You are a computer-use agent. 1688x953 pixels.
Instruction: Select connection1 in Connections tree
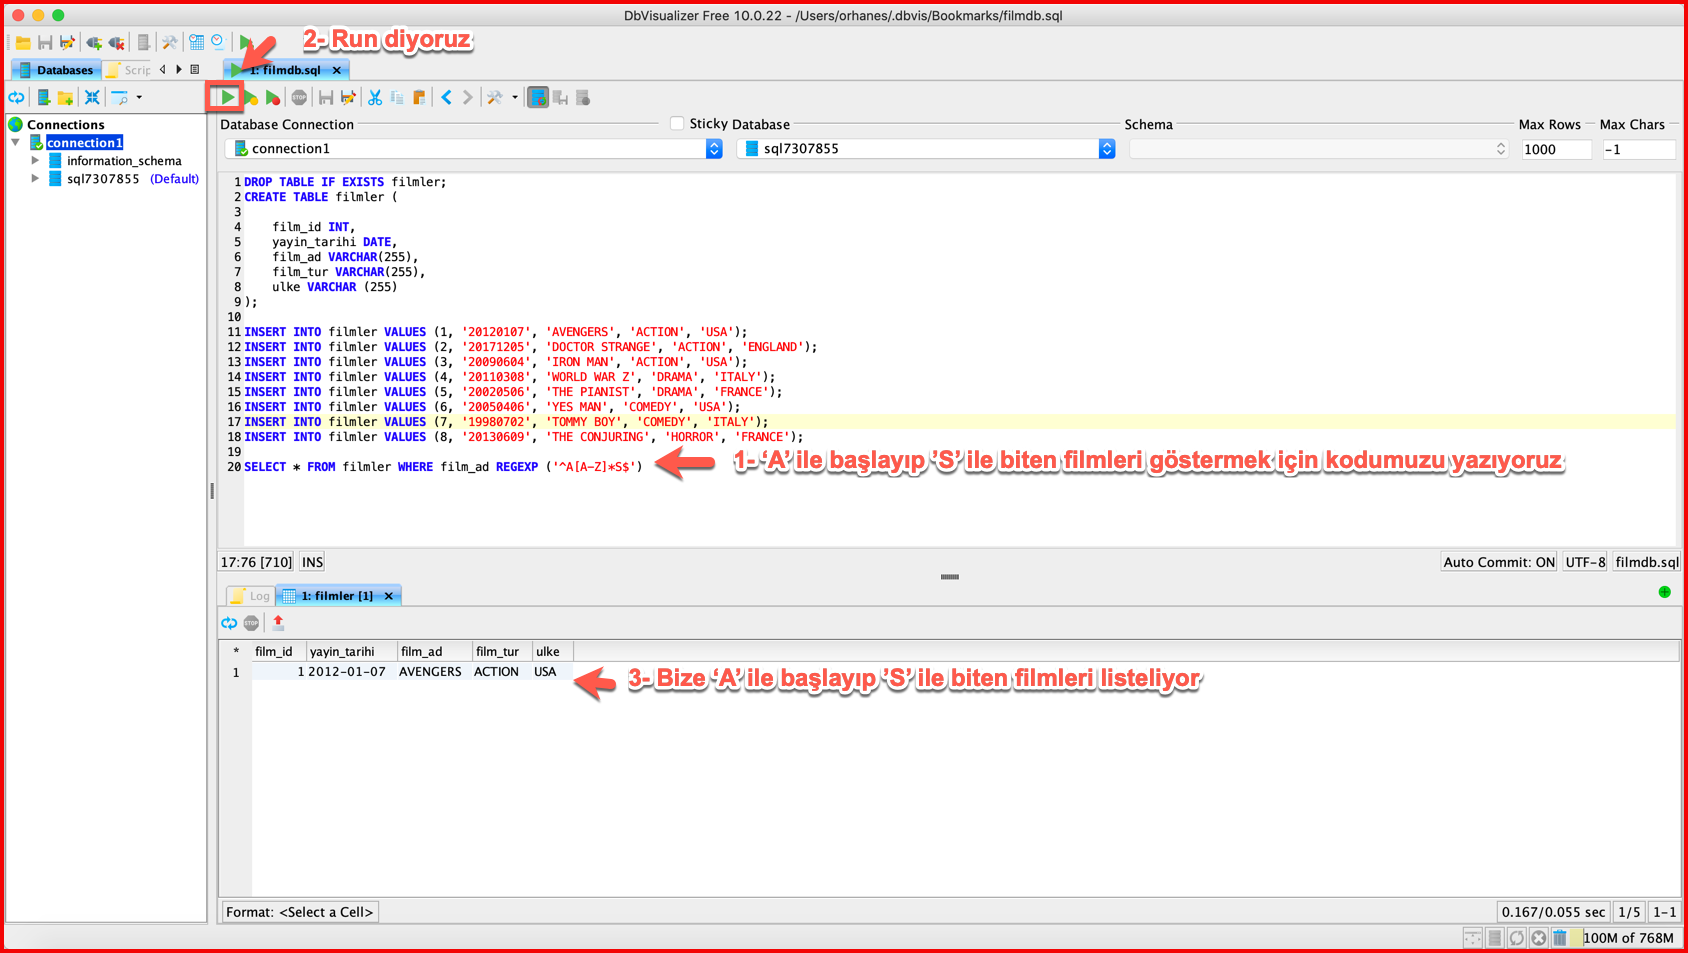(84, 142)
